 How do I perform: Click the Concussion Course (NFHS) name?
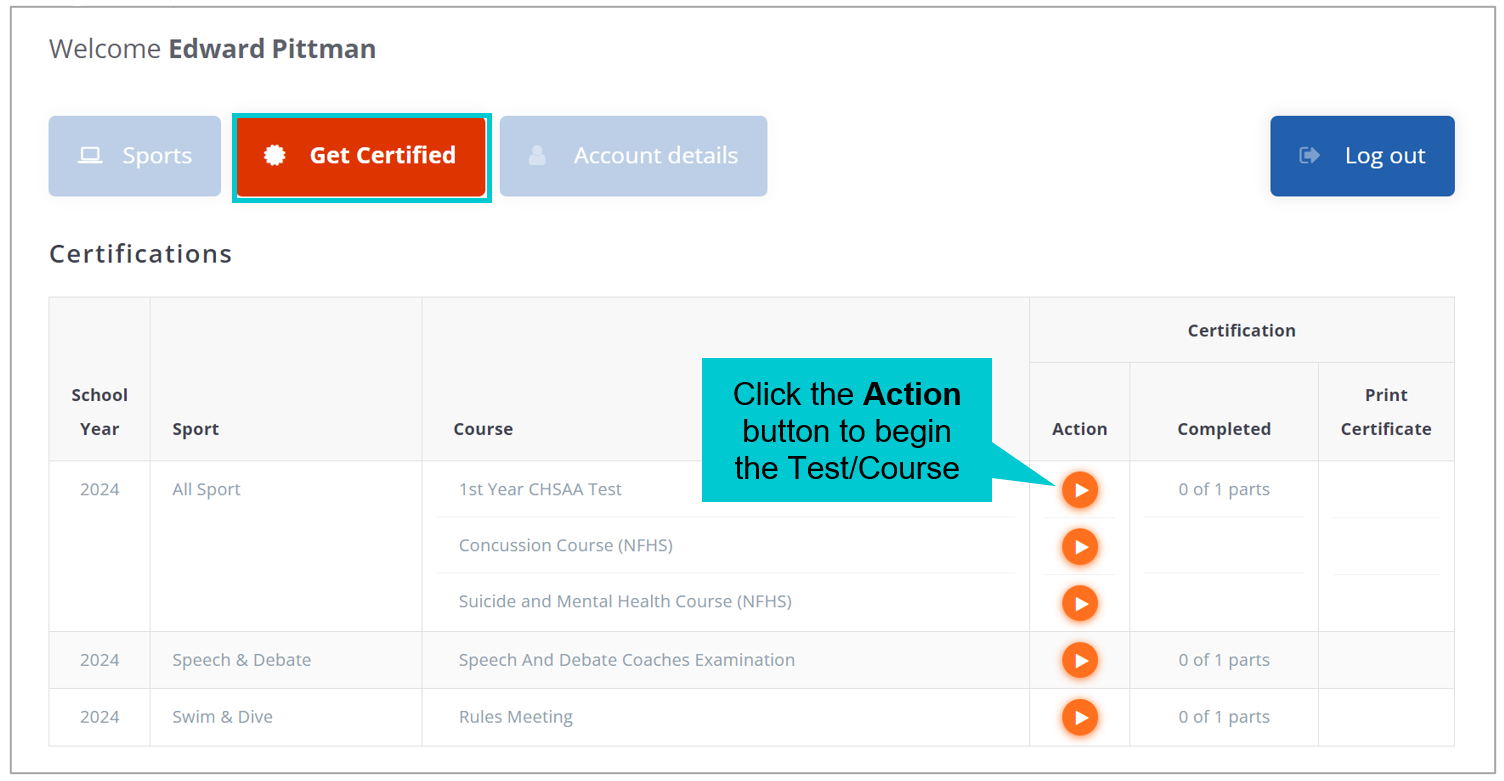pos(565,546)
